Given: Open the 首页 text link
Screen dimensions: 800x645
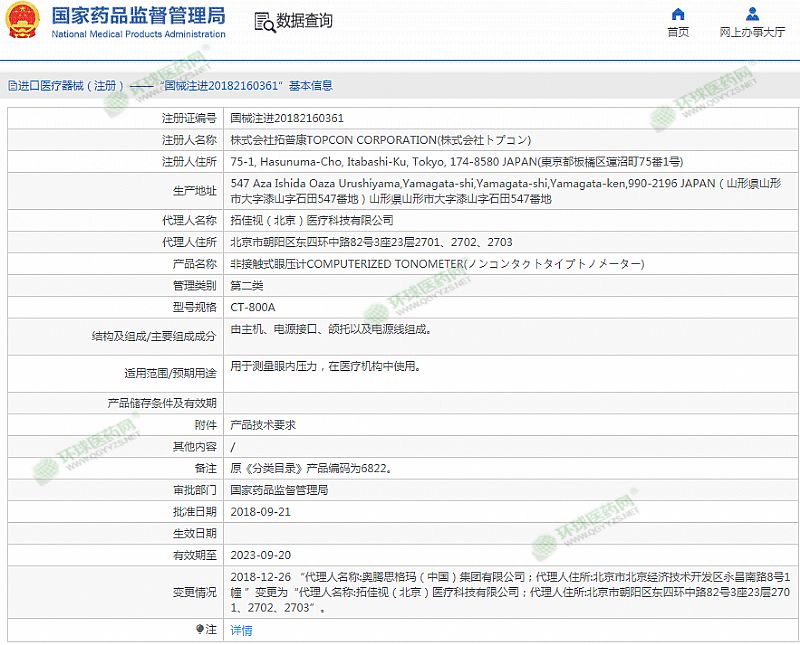Looking at the screenshot, I should pyautogui.click(x=678, y=32).
